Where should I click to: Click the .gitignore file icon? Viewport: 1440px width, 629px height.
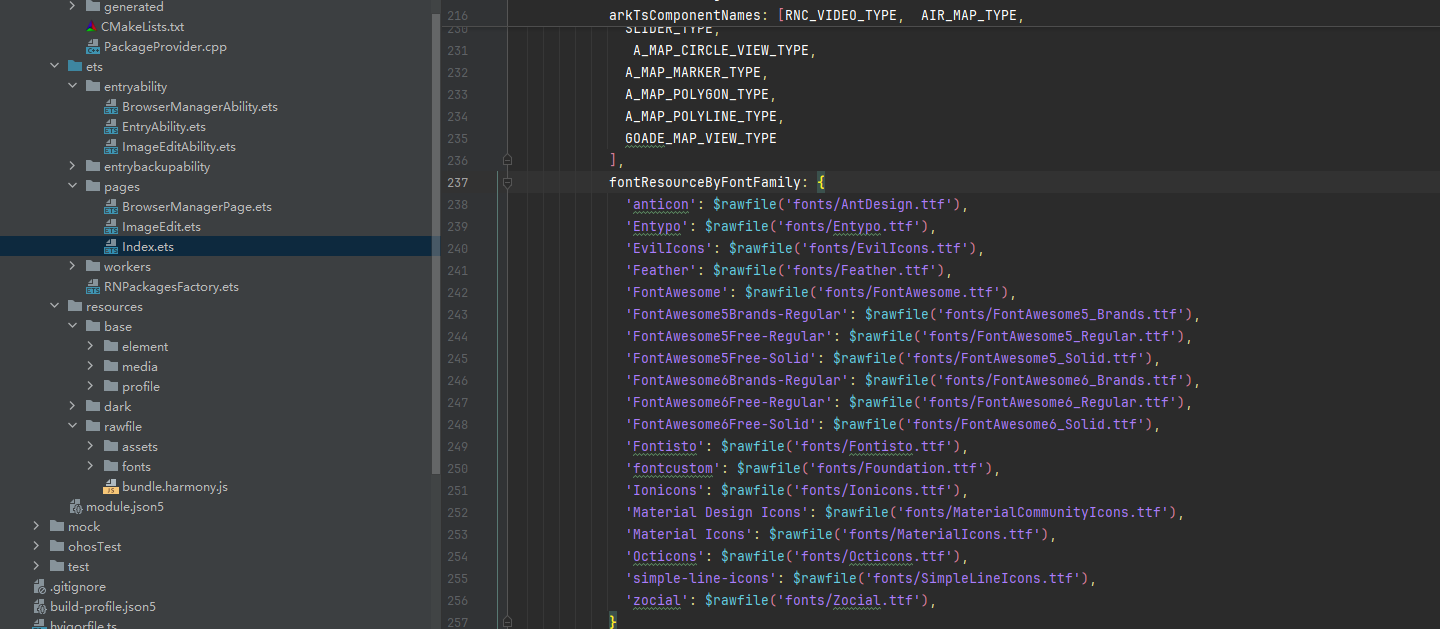[39, 587]
